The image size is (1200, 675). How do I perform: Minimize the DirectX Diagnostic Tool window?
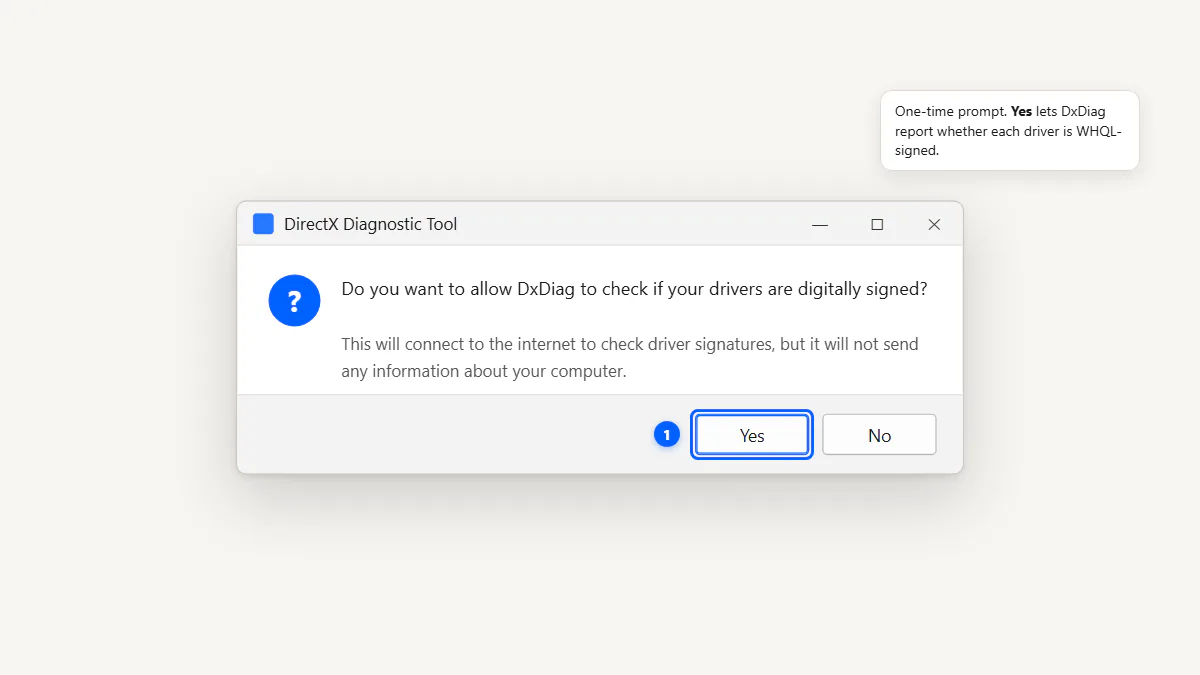click(820, 225)
